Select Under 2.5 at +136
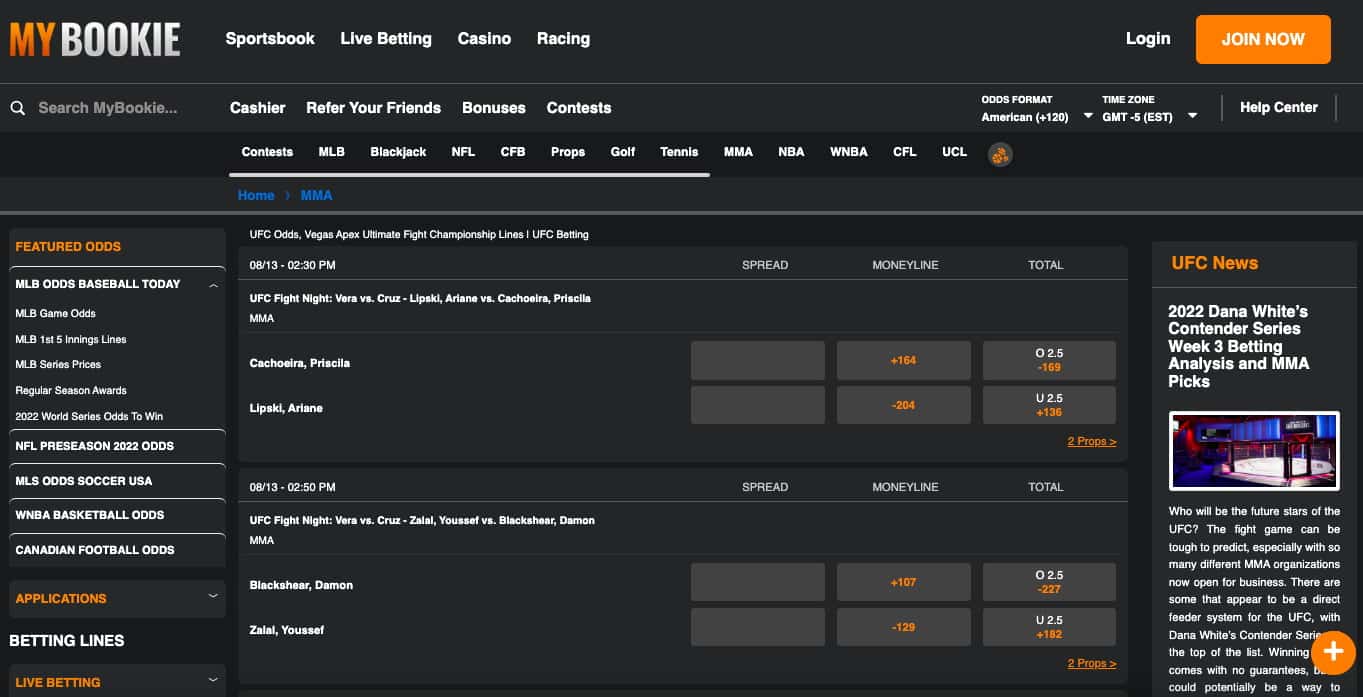1363x697 pixels. click(1049, 405)
